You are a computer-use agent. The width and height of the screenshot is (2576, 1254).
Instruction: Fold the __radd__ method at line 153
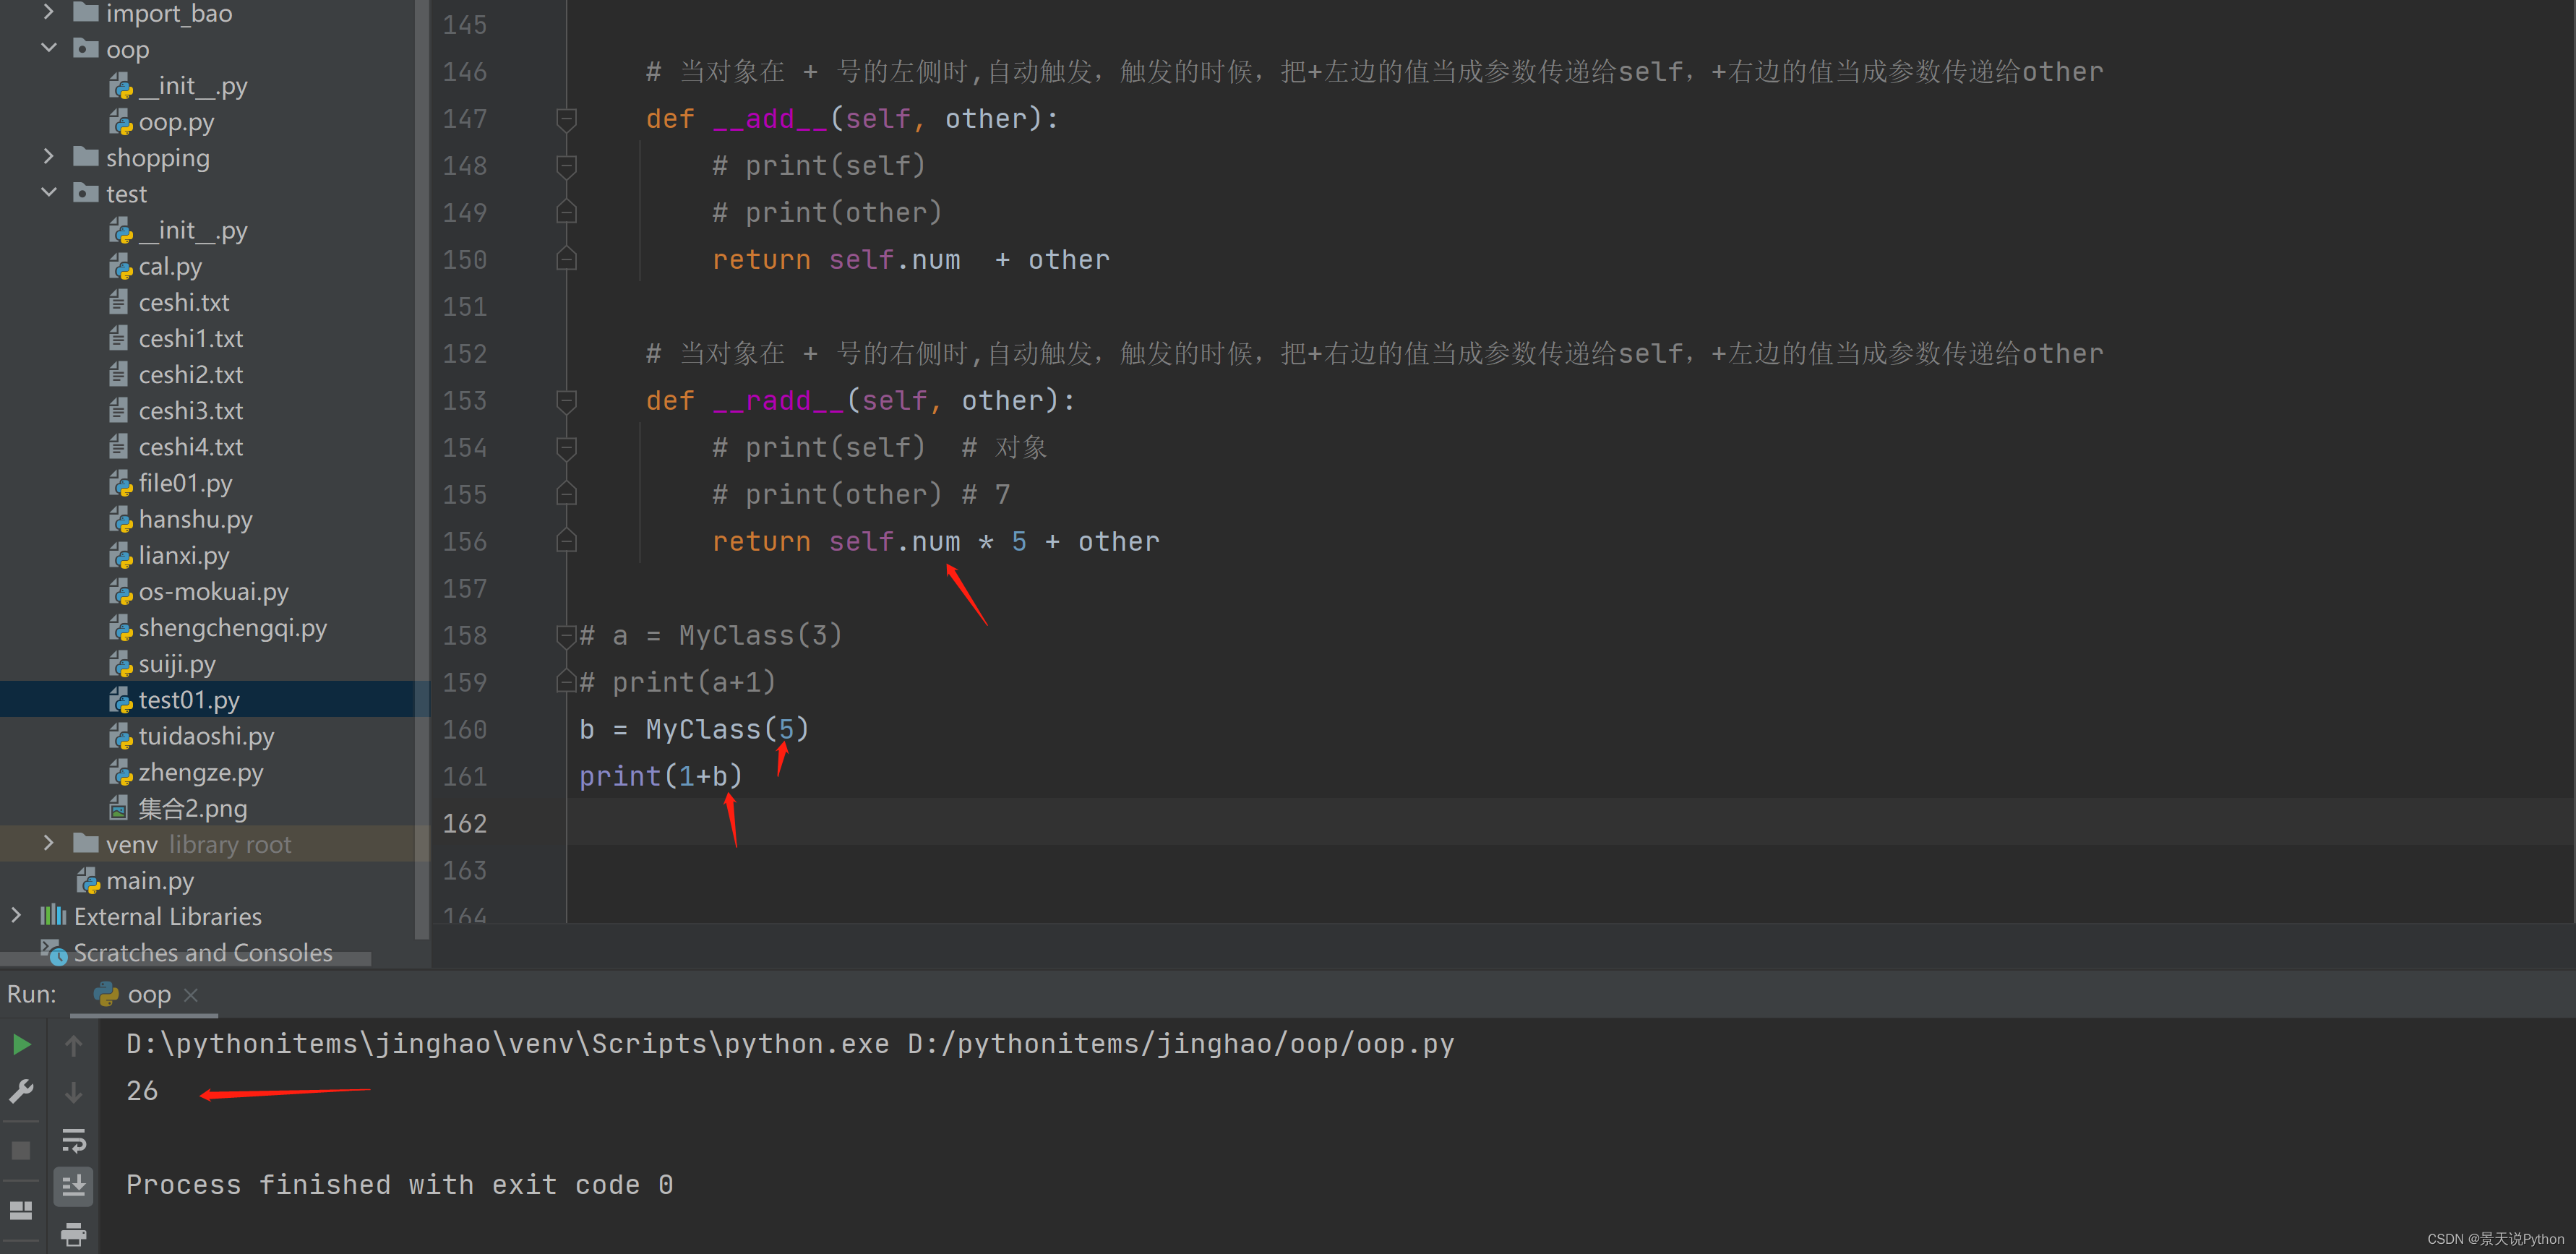[566, 401]
